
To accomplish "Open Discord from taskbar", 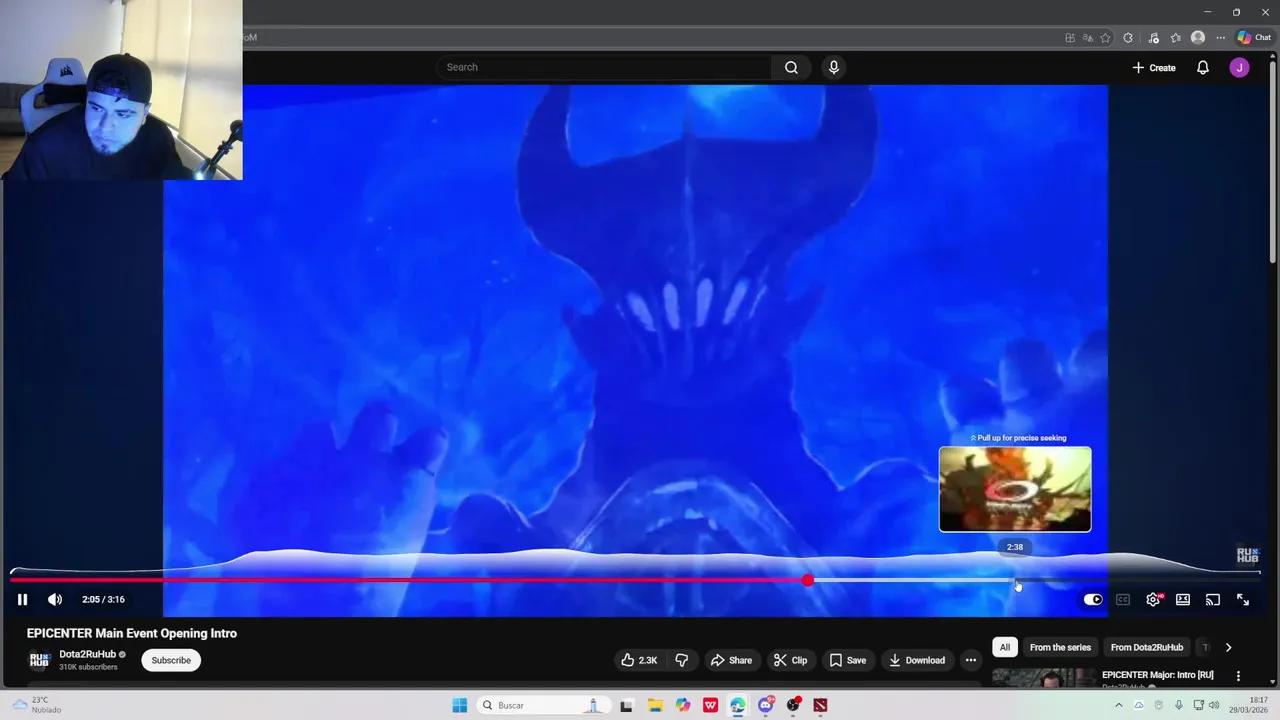I will pyautogui.click(x=766, y=705).
